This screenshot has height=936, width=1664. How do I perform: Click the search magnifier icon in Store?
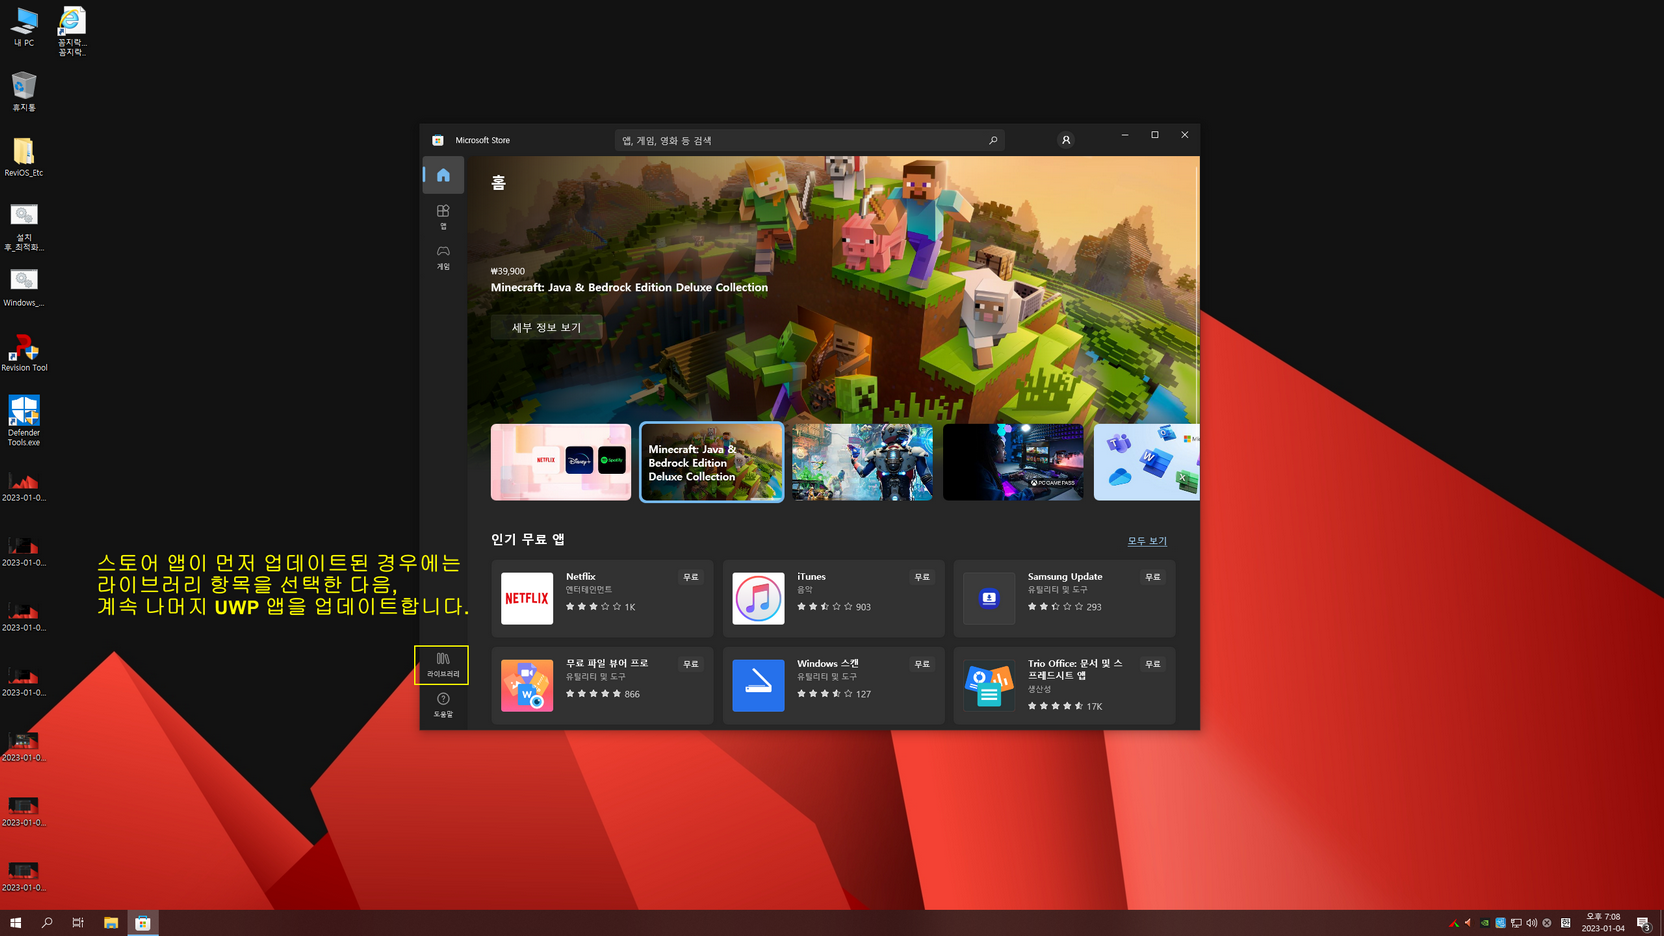993,141
